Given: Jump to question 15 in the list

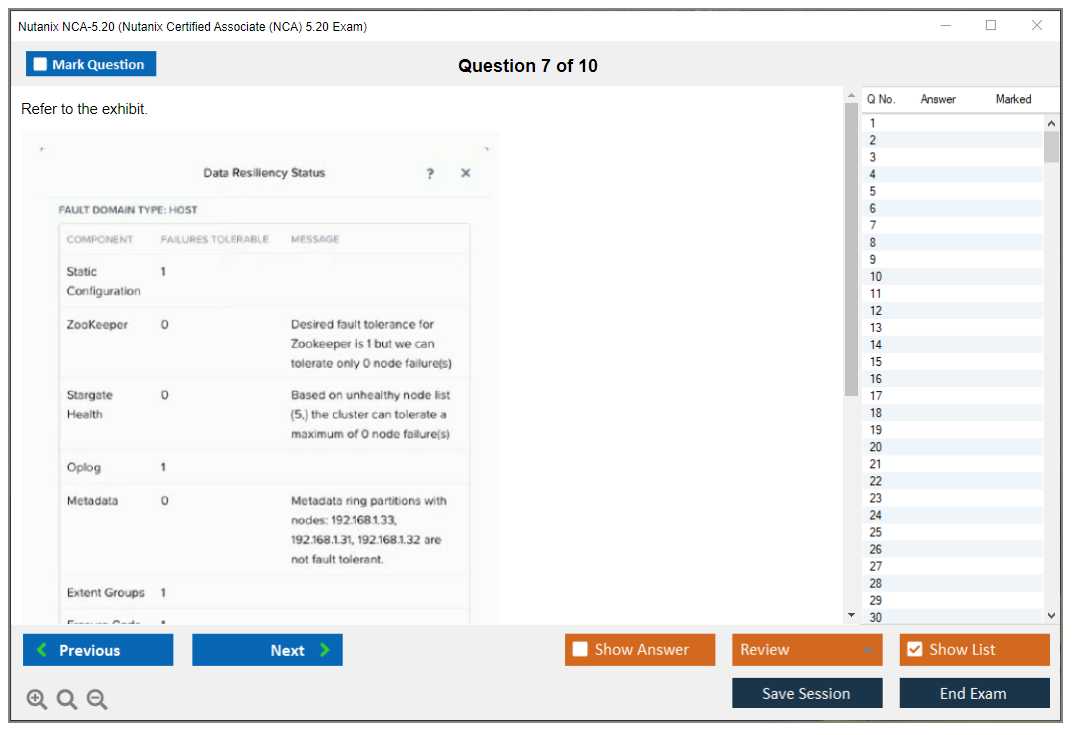Looking at the screenshot, I should pos(876,362).
